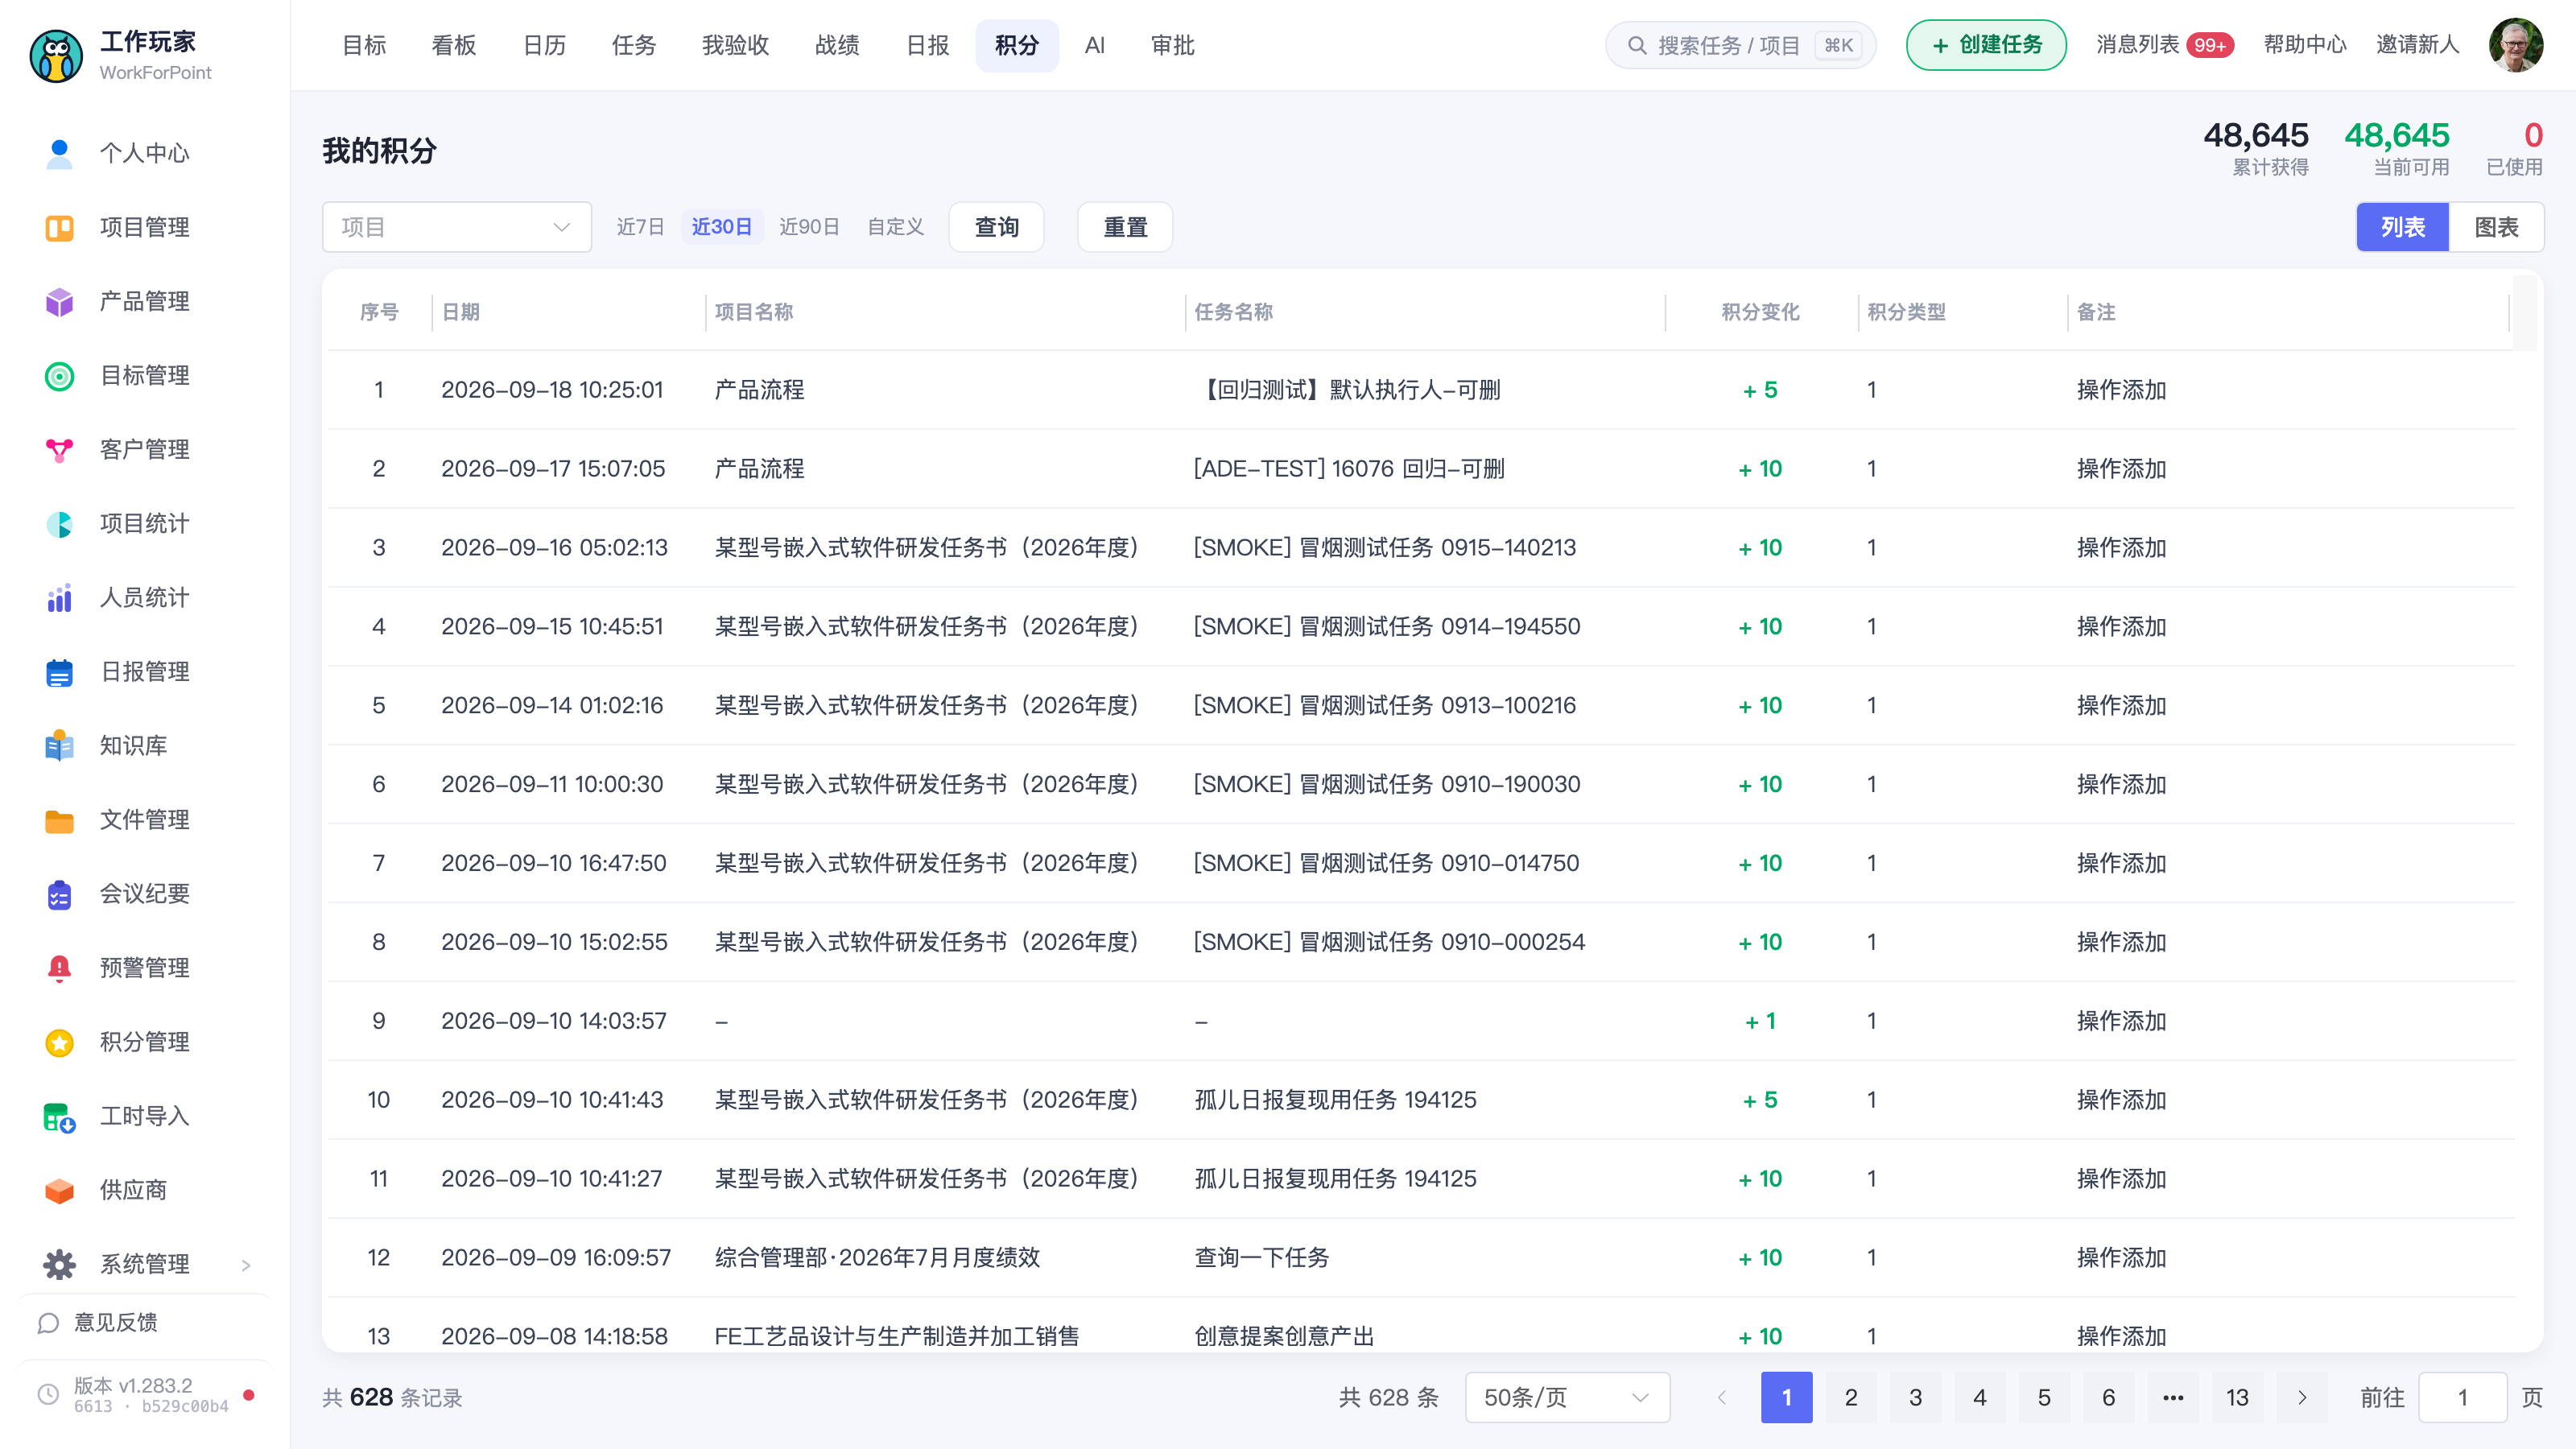Click the 会议纪要 clipboard icon
The width and height of the screenshot is (2576, 1449).
[59, 894]
